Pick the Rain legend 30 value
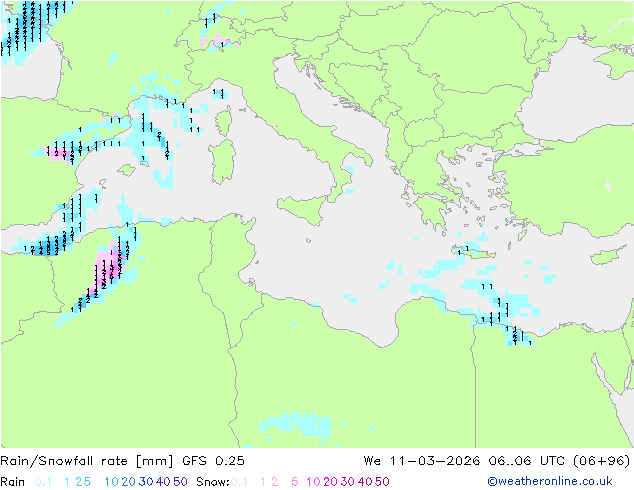Image resolution: width=634 pixels, height=490 pixels. point(146,482)
